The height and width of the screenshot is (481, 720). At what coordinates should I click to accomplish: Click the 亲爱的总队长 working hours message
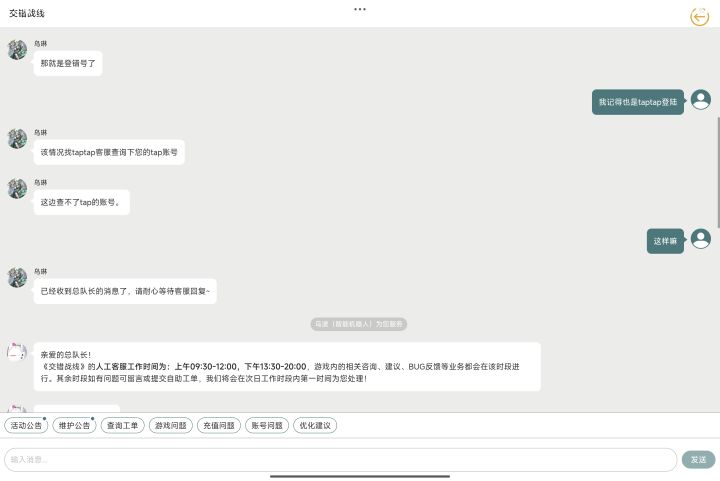tap(287, 367)
